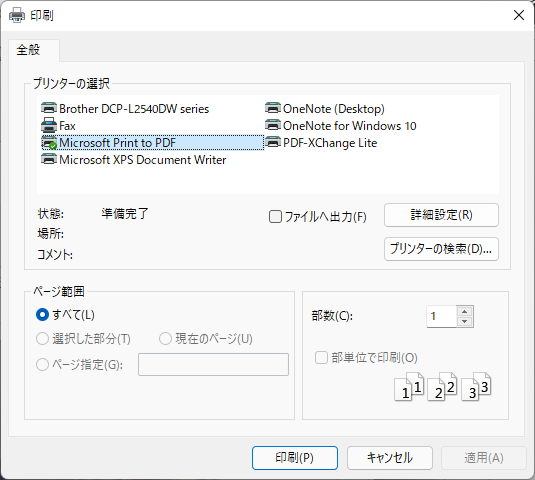This screenshot has height=480, width=535.
Task: Select the OneNote for Windows 10 icon
Action: click(273, 125)
